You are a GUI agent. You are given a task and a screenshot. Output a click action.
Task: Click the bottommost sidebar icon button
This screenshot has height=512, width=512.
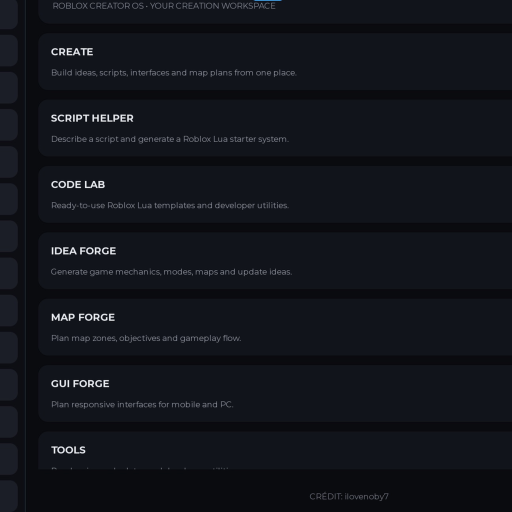coord(9,496)
